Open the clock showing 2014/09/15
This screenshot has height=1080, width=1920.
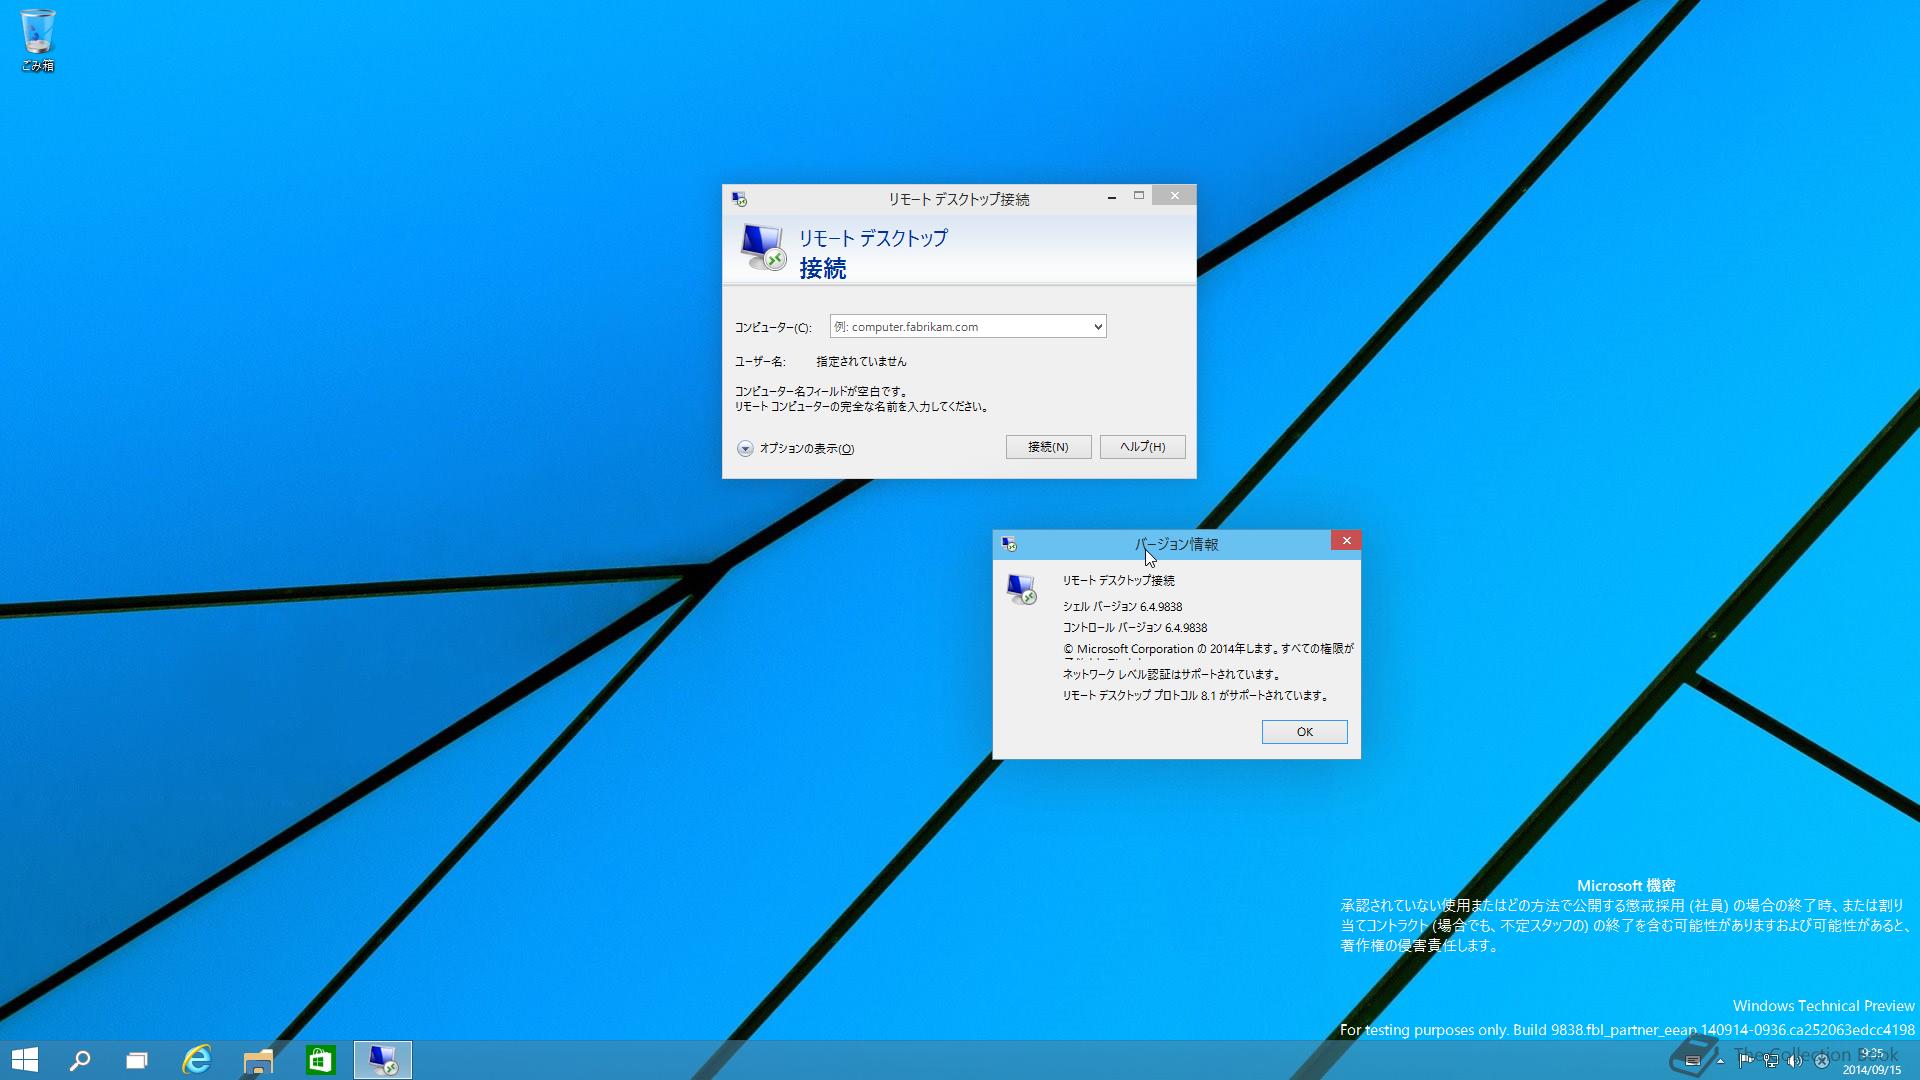point(1872,1061)
